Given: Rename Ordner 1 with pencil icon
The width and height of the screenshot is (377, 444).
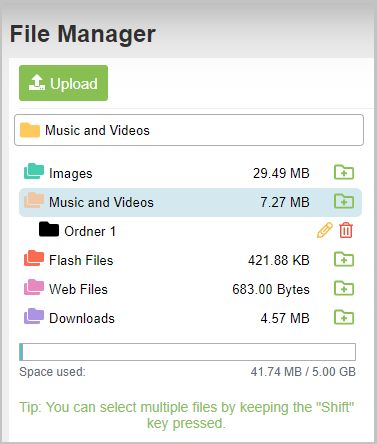Looking at the screenshot, I should point(325,230).
